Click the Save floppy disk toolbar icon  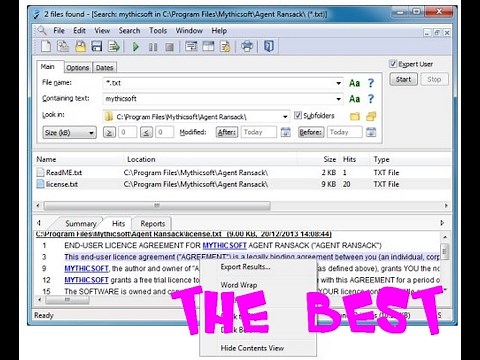[97, 46]
